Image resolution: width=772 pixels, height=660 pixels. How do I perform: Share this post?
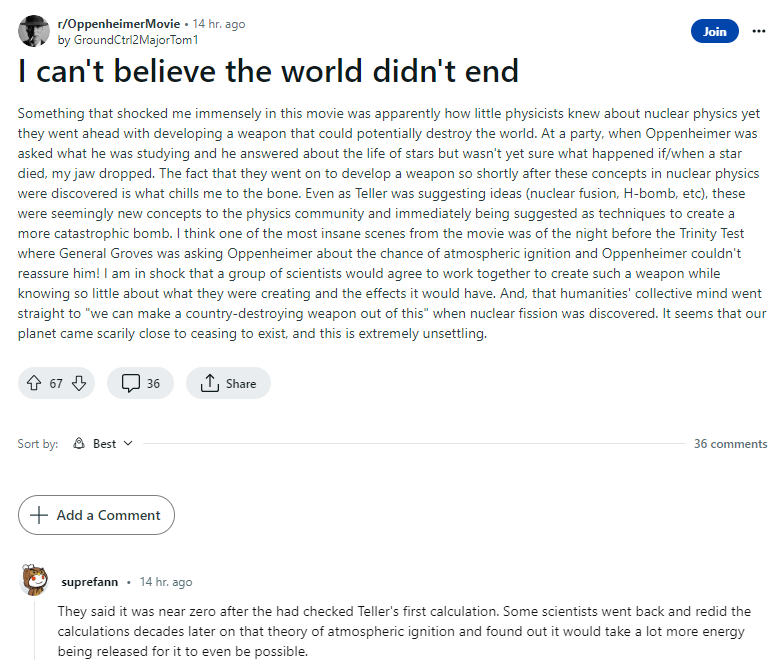coord(229,383)
